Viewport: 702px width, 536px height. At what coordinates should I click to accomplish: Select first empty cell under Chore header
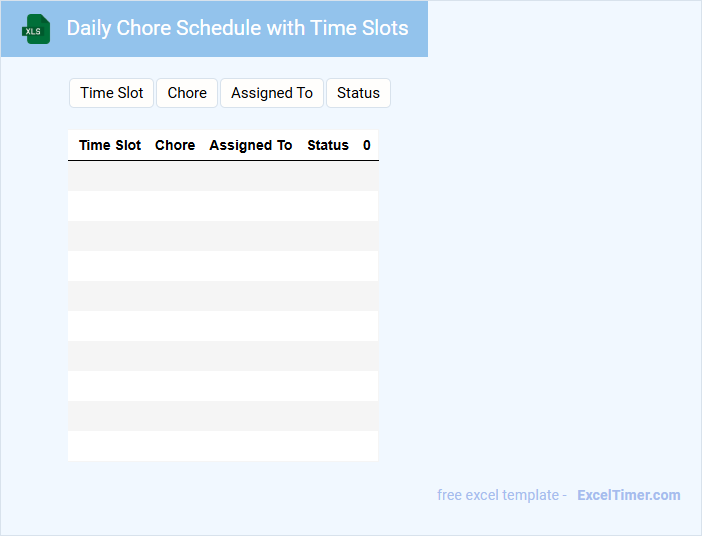(x=175, y=176)
